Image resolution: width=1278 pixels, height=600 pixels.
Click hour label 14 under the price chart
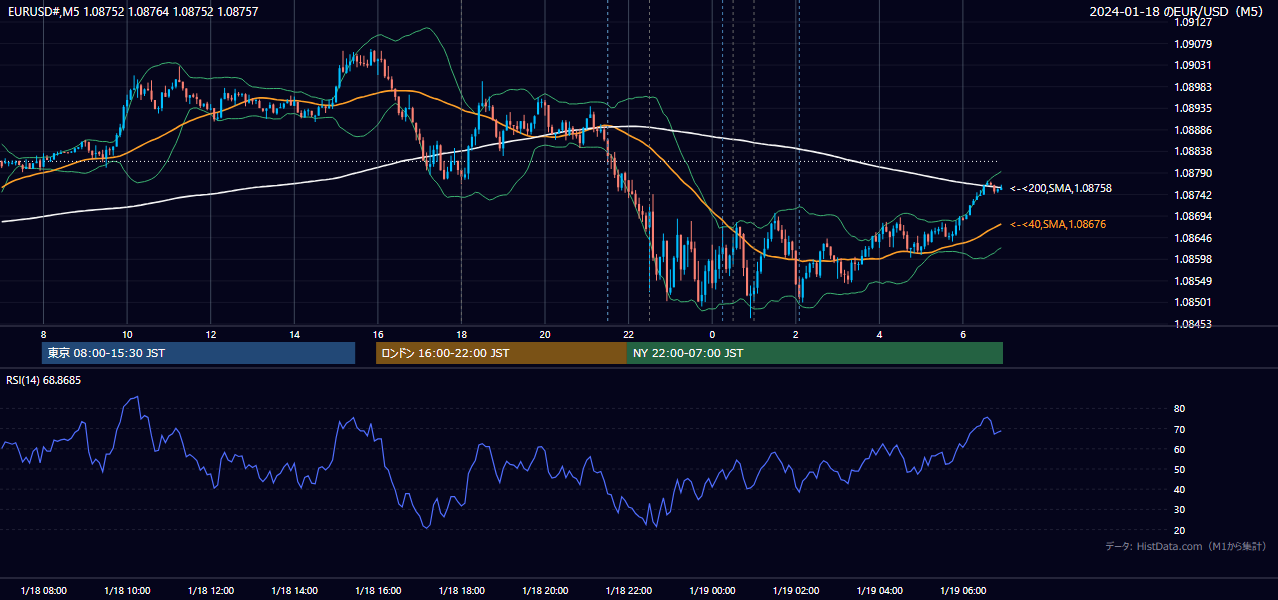[x=294, y=334]
